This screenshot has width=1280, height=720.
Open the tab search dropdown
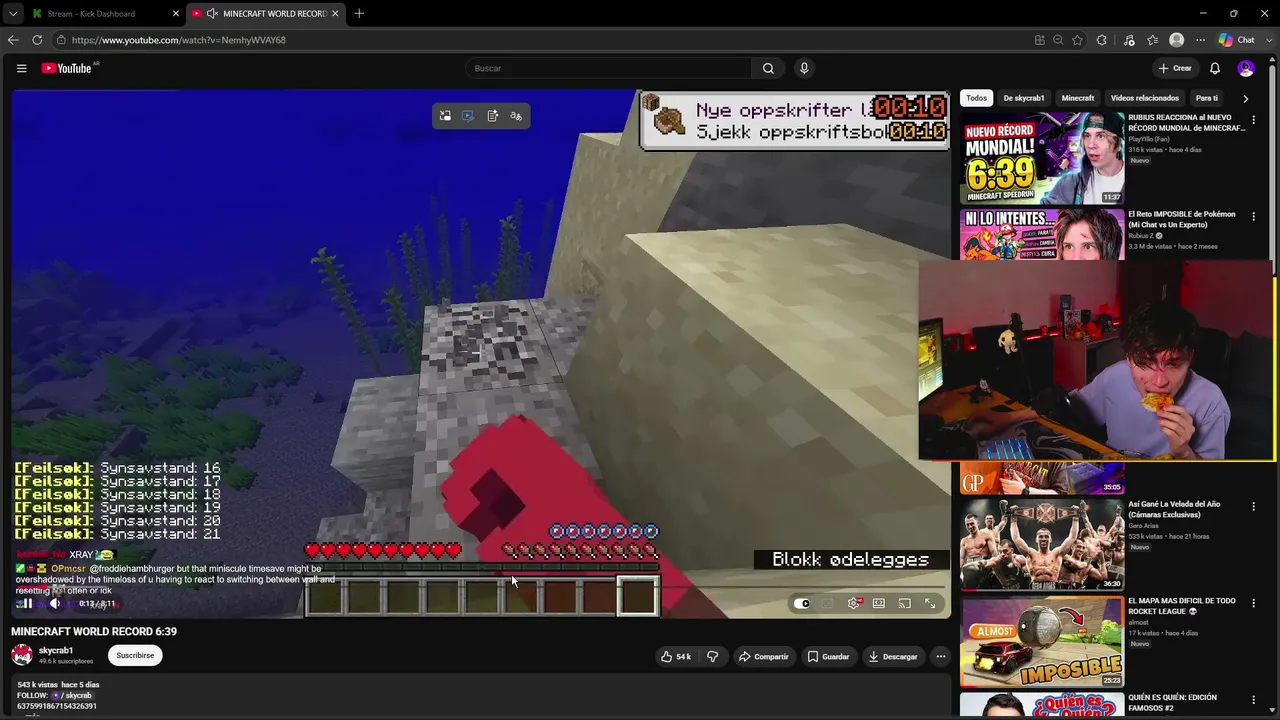click(x=13, y=13)
